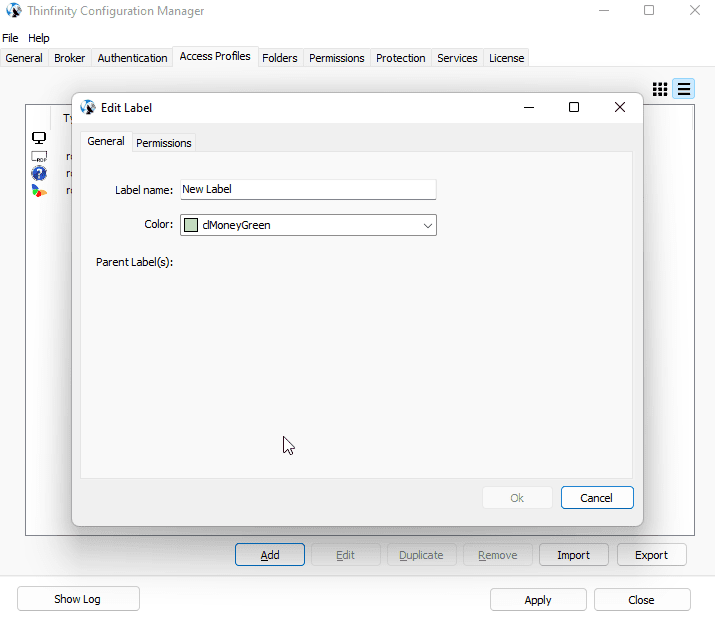
Task: Click the Export button
Action: coord(651,555)
